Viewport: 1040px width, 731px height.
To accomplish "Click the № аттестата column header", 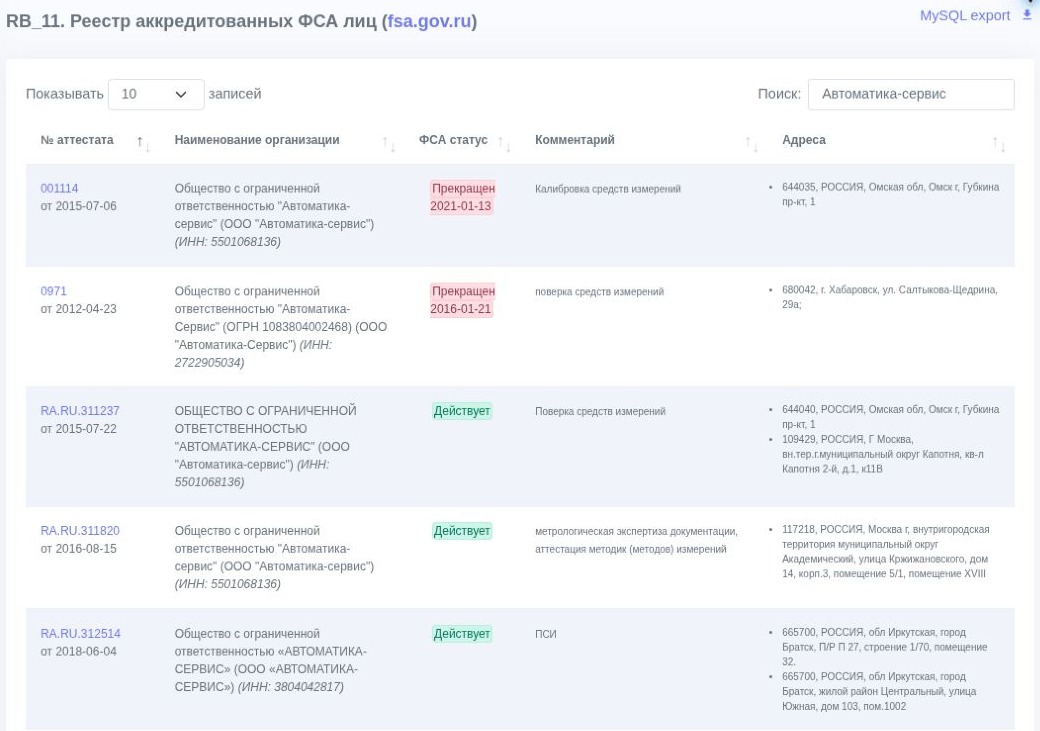I will 77,140.
